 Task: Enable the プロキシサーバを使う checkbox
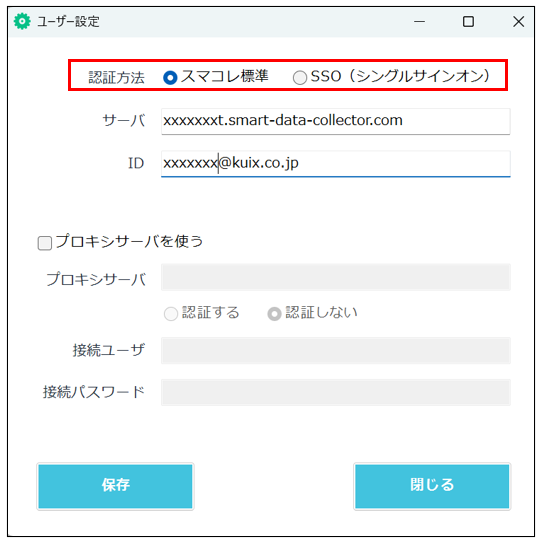pyautogui.click(x=45, y=243)
